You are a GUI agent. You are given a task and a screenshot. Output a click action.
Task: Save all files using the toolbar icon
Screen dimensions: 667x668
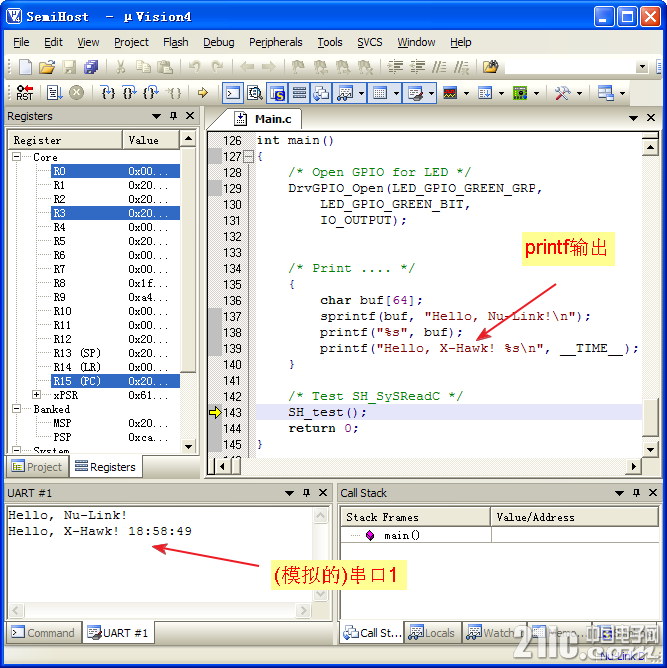91,67
